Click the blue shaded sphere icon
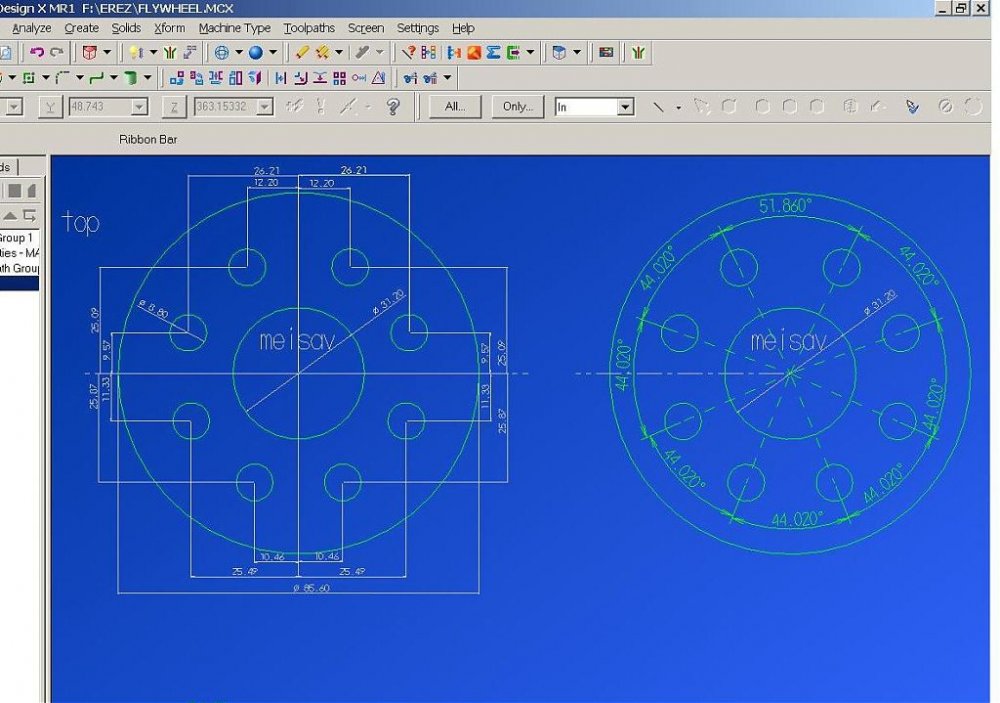 click(256, 52)
